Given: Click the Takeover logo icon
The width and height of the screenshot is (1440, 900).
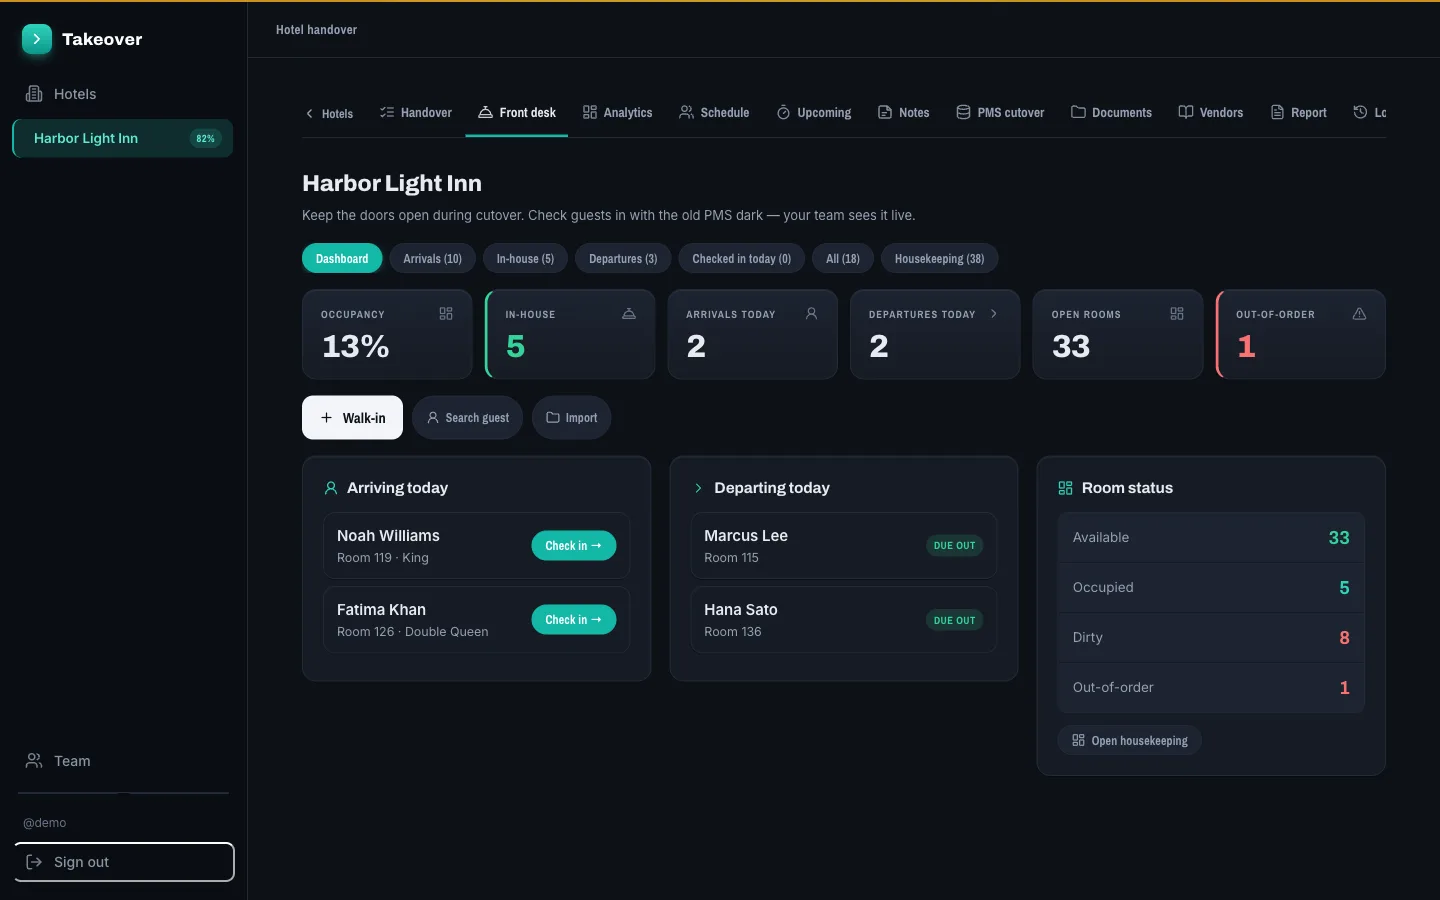Looking at the screenshot, I should [37, 39].
